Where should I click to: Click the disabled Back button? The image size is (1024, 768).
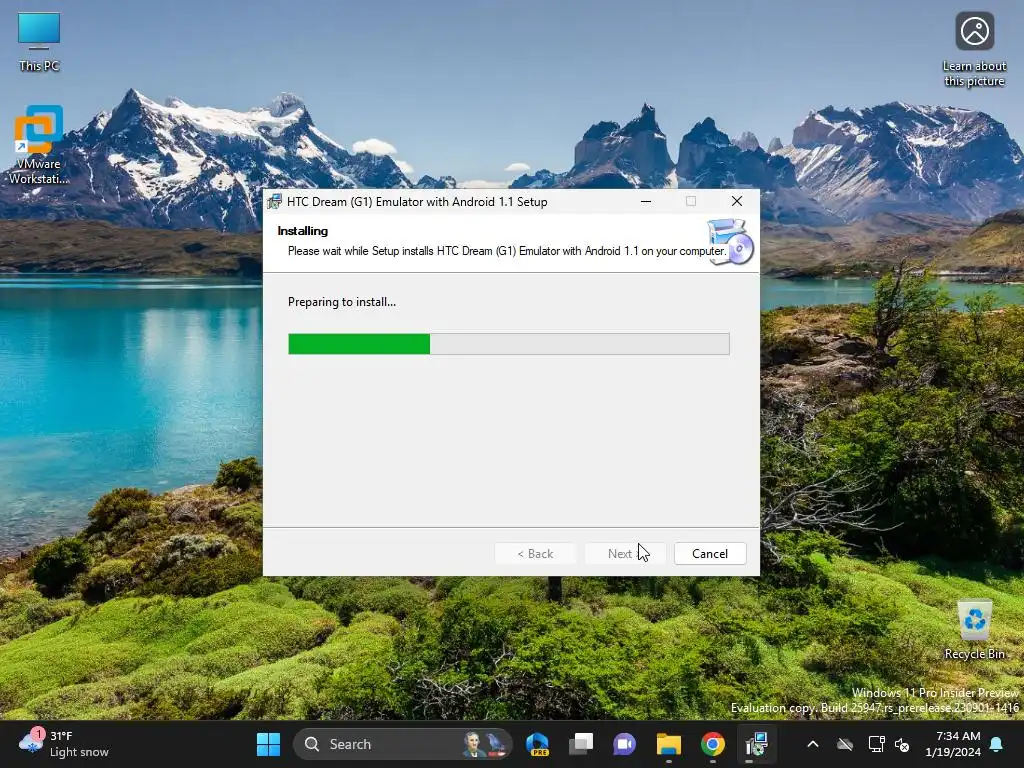tap(535, 554)
